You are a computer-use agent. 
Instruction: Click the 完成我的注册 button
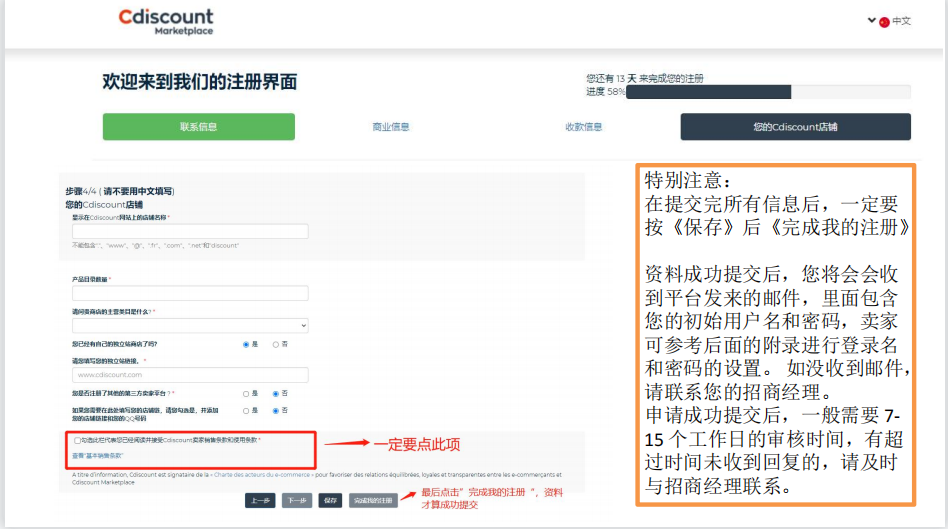point(373,500)
